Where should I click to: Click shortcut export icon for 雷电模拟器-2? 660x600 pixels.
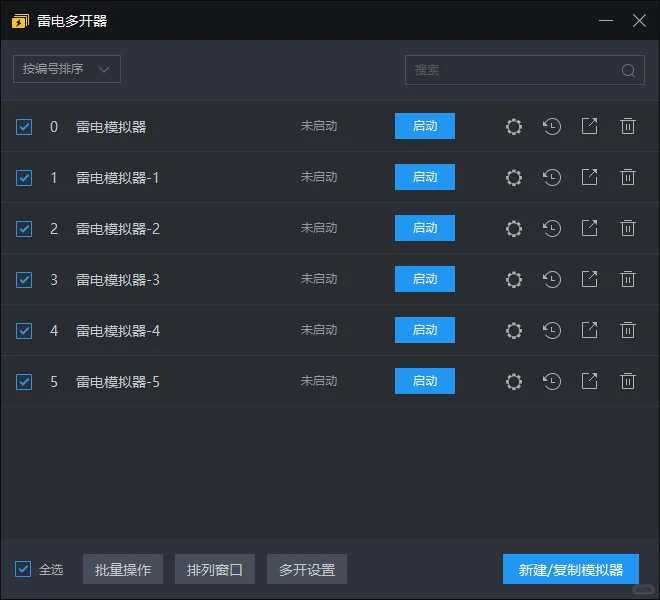[x=589, y=228]
